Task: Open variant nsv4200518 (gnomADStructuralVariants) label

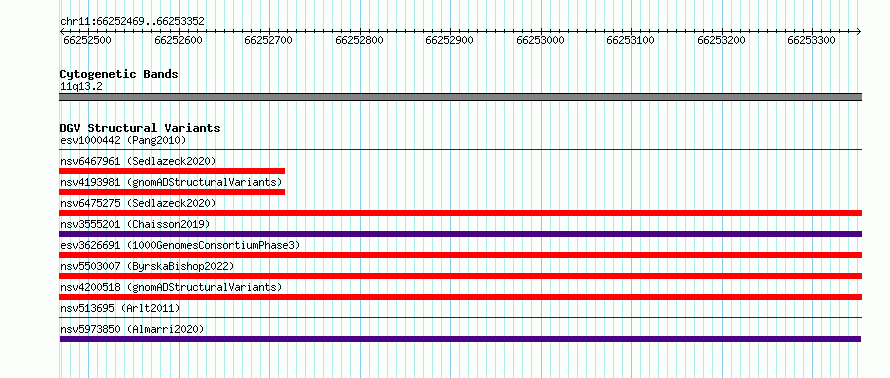Action: [171, 287]
